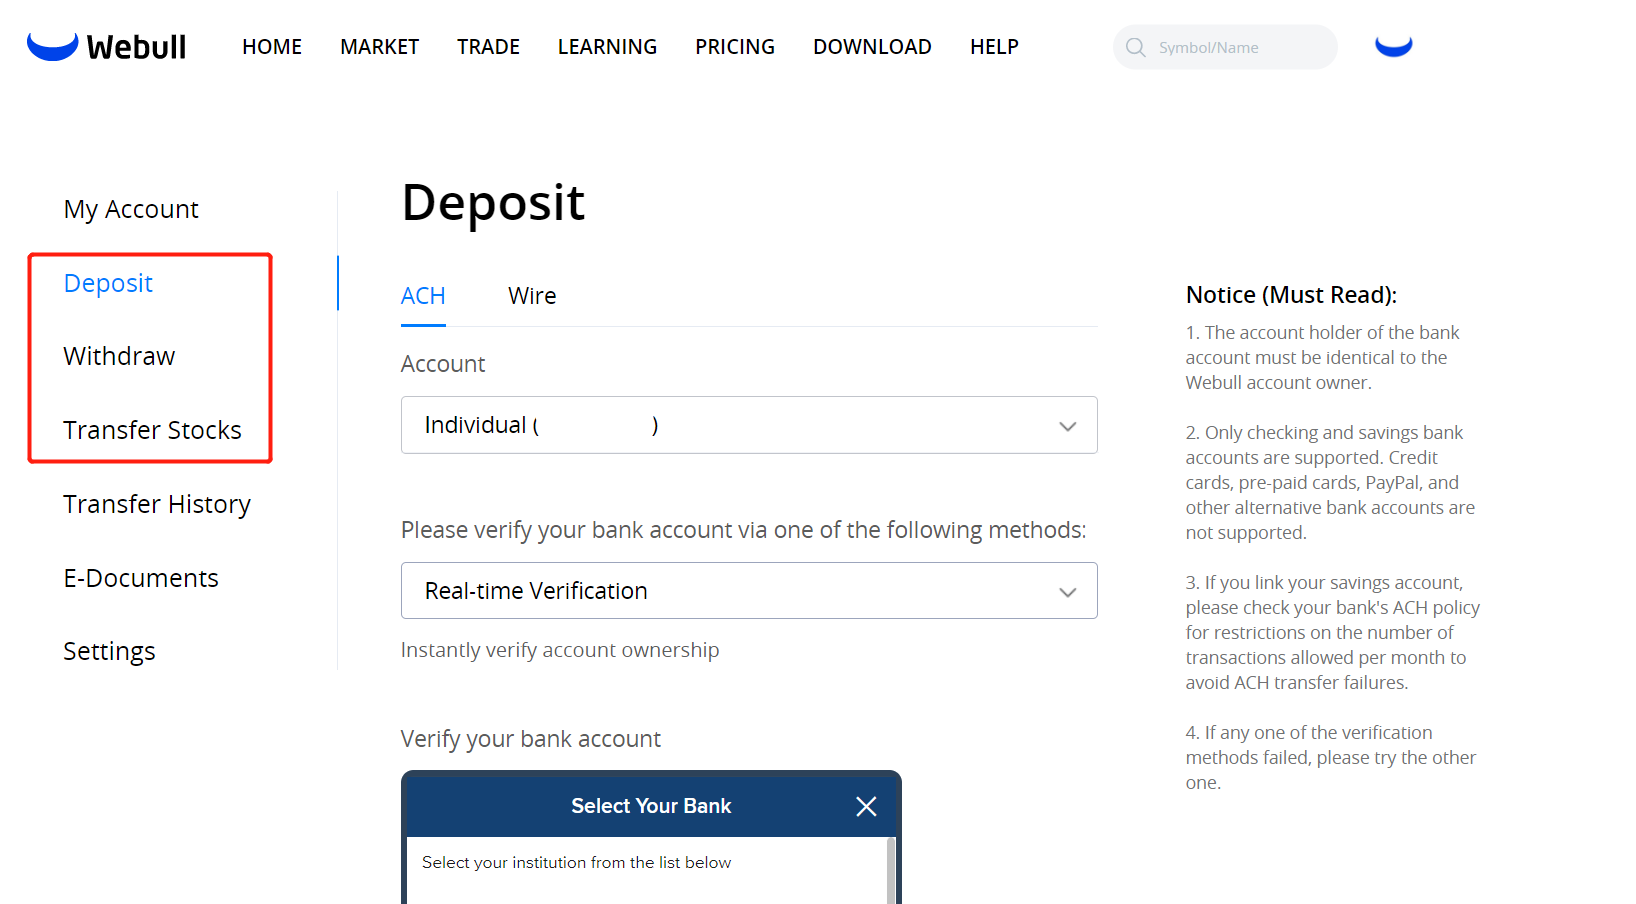1636x904 pixels.
Task: Open the DOWNLOAD menu item
Action: pyautogui.click(x=872, y=47)
